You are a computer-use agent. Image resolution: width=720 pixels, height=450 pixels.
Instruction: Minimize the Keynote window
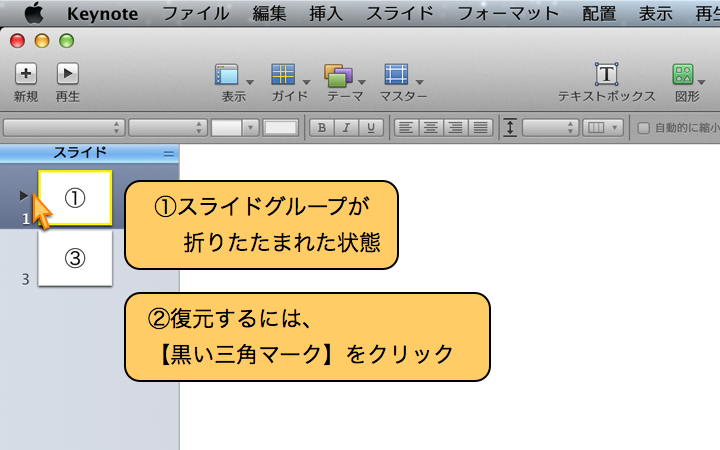point(42,41)
